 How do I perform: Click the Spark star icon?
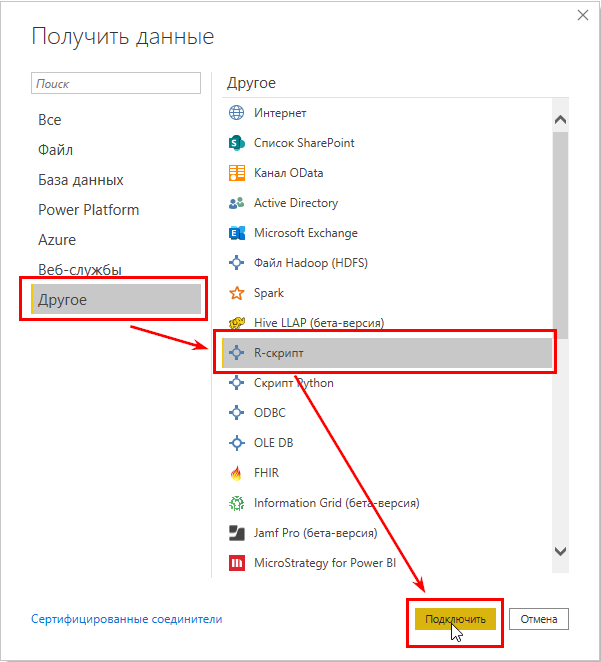(236, 293)
